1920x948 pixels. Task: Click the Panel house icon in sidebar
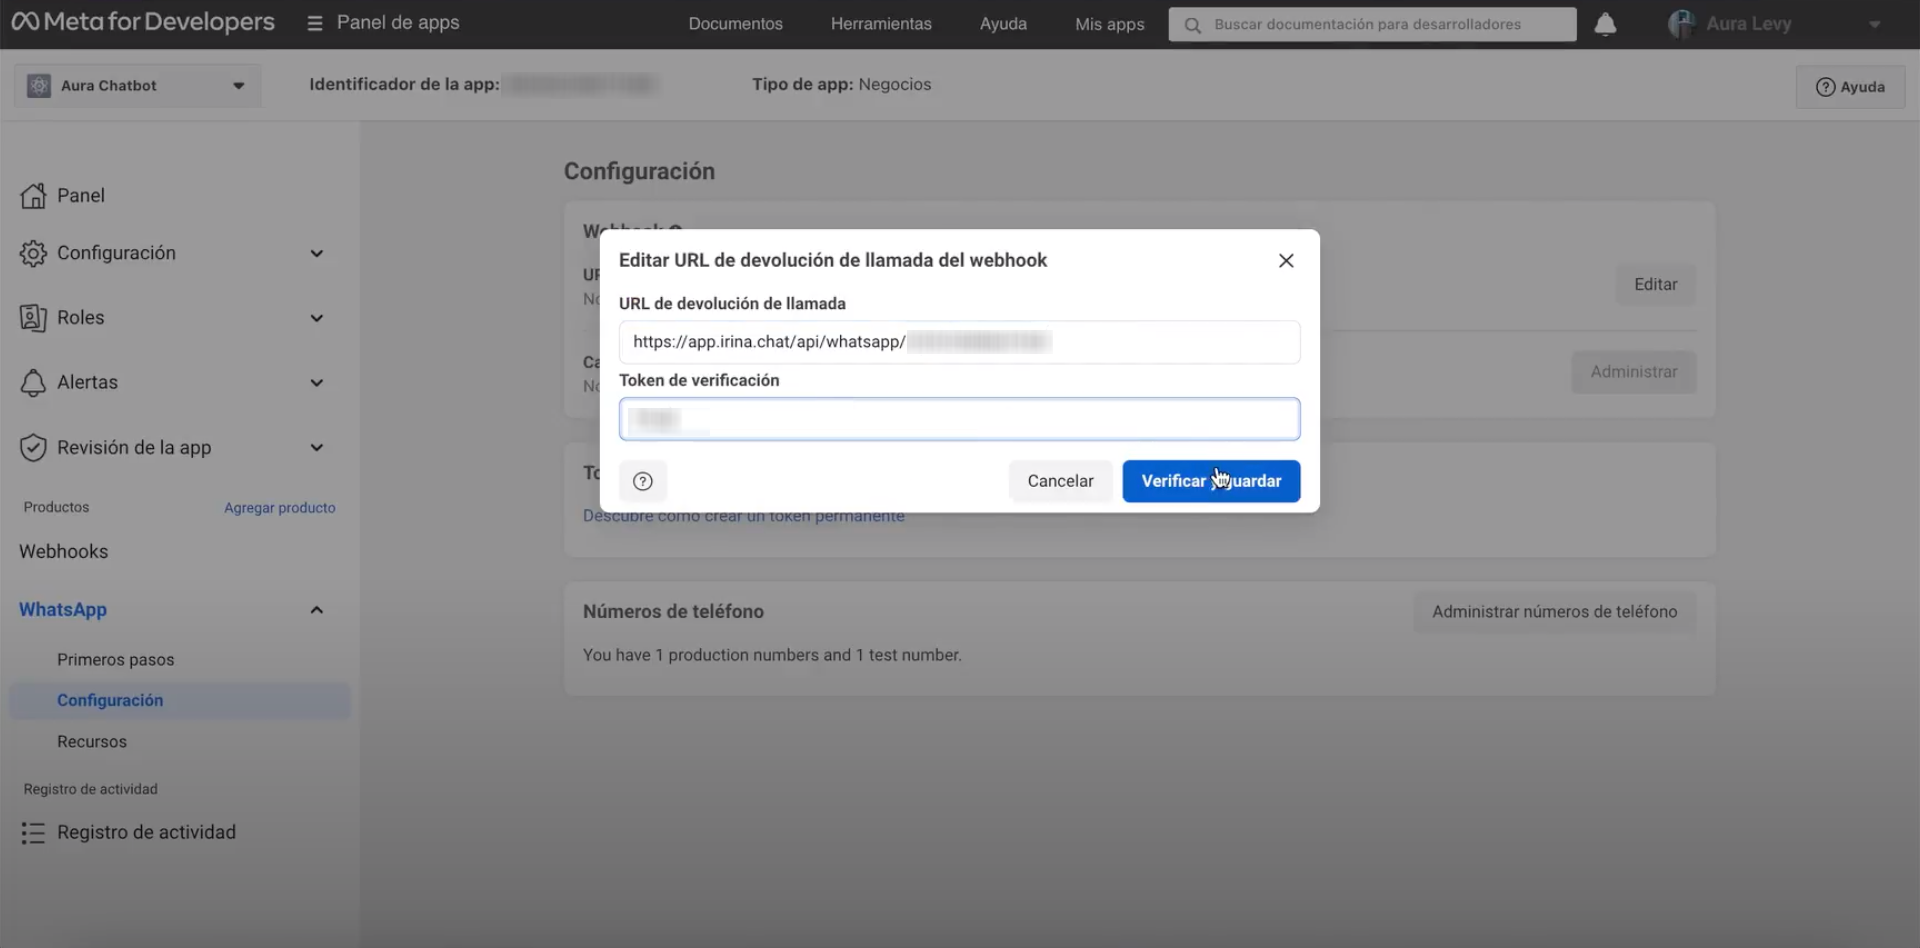pos(33,196)
